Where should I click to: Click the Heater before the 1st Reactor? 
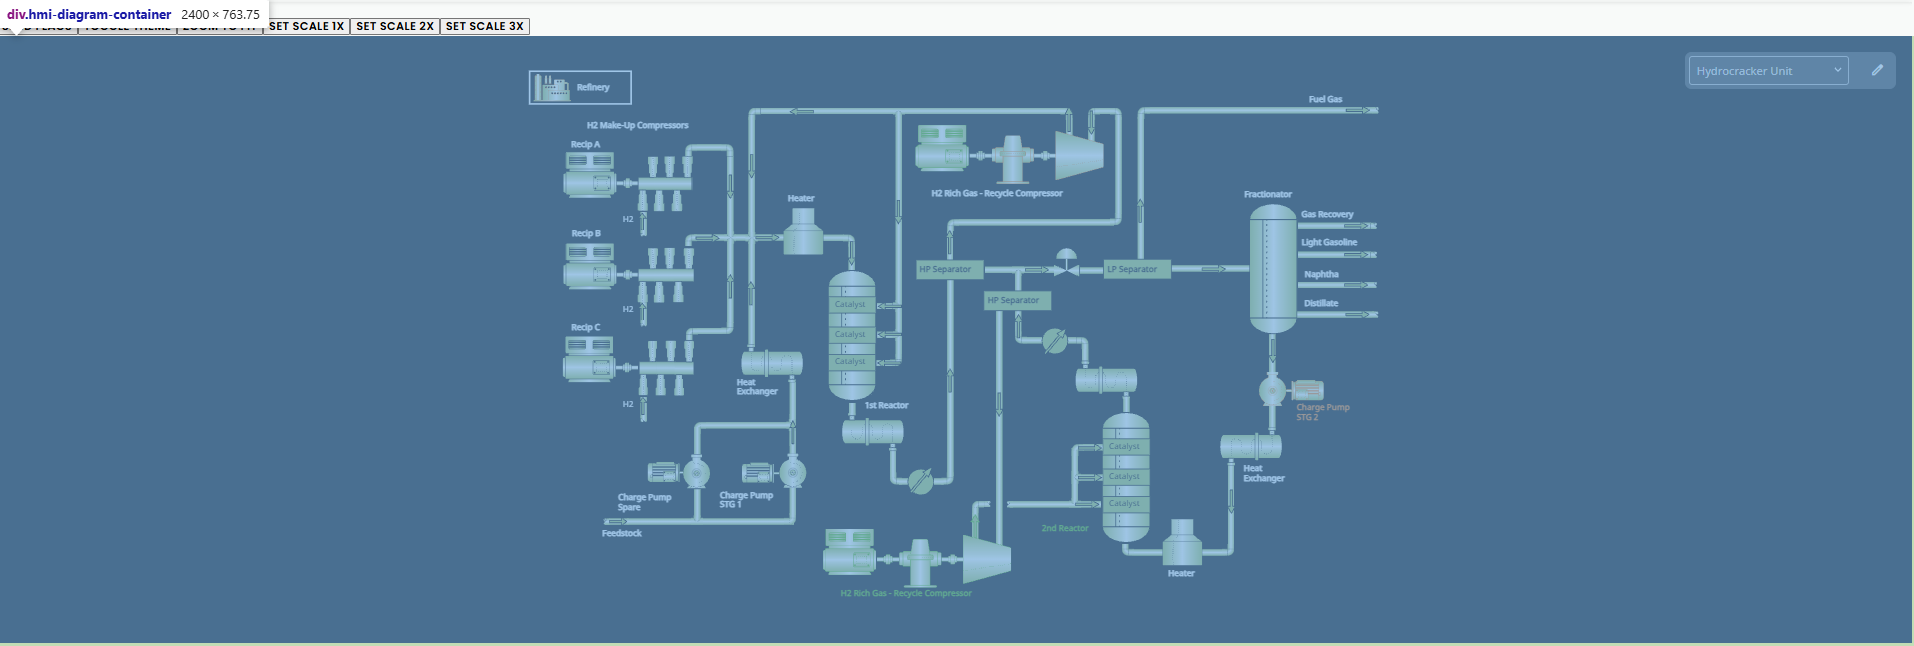(x=802, y=233)
